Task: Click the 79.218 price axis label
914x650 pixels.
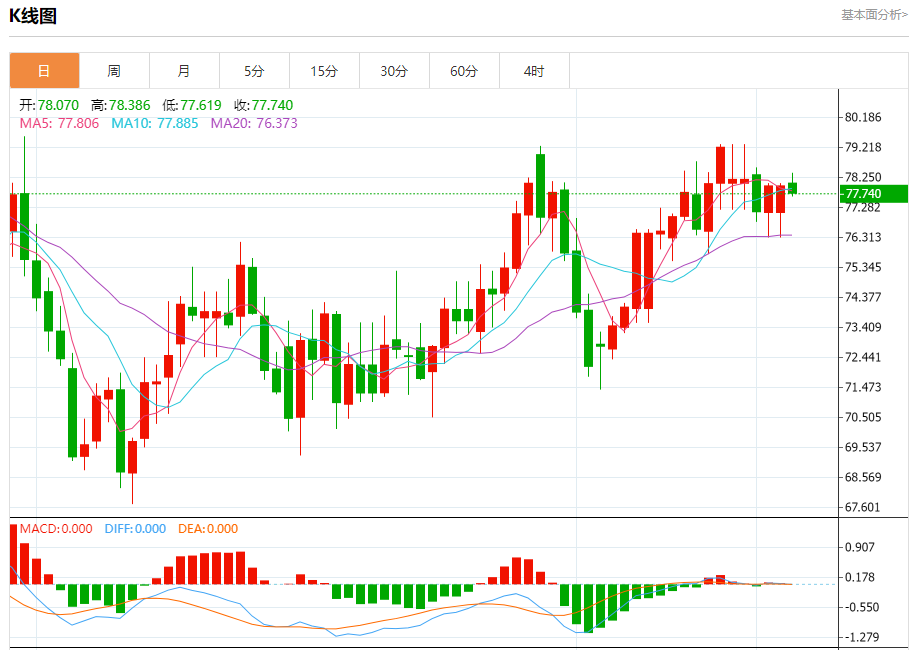Action: (x=863, y=147)
